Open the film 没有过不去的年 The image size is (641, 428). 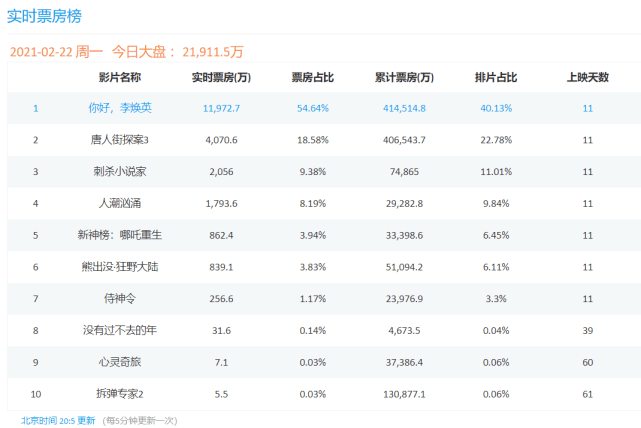coord(120,330)
